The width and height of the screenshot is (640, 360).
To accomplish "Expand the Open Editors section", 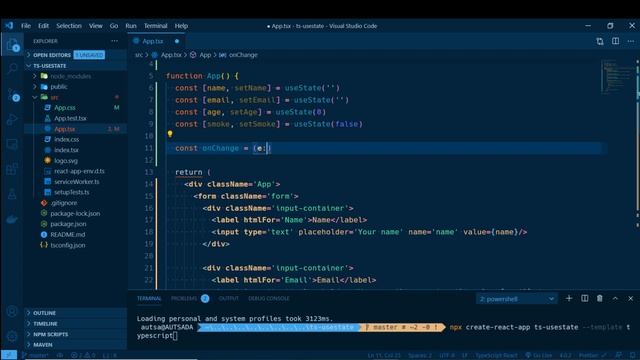I will coord(76,55).
